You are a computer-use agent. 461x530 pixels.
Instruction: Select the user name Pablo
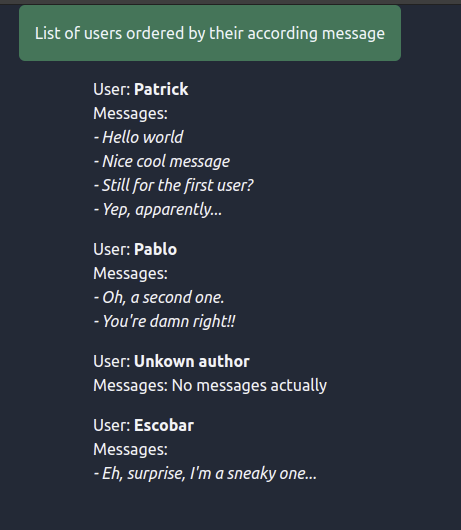tap(155, 249)
